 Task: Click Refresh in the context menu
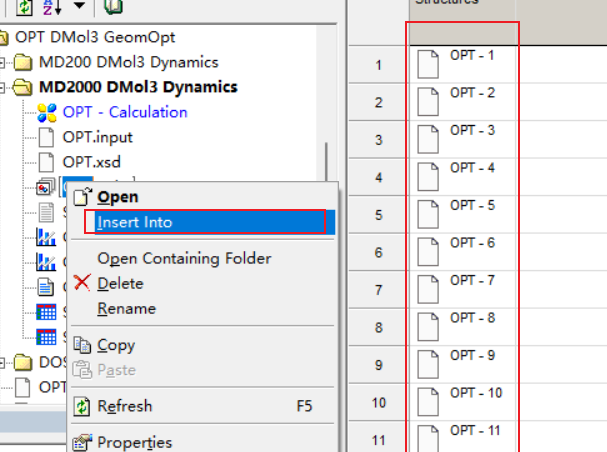pos(125,406)
